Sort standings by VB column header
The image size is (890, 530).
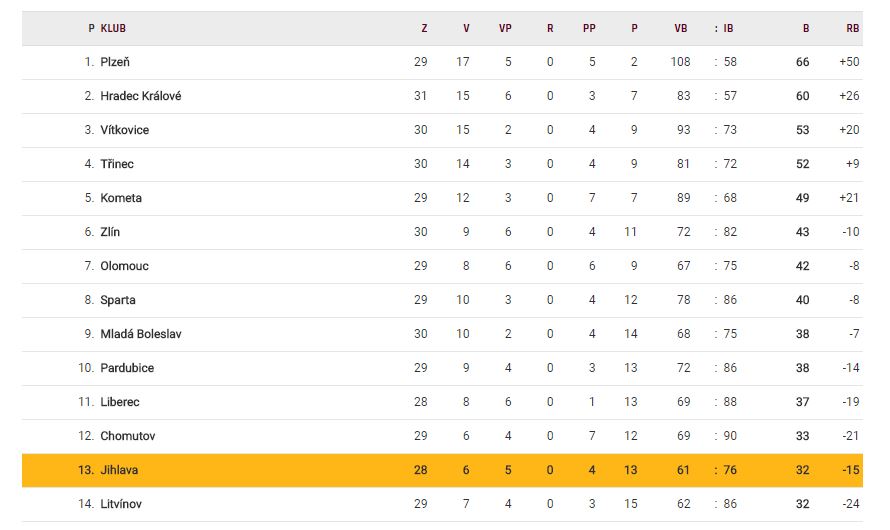pyautogui.click(x=681, y=28)
